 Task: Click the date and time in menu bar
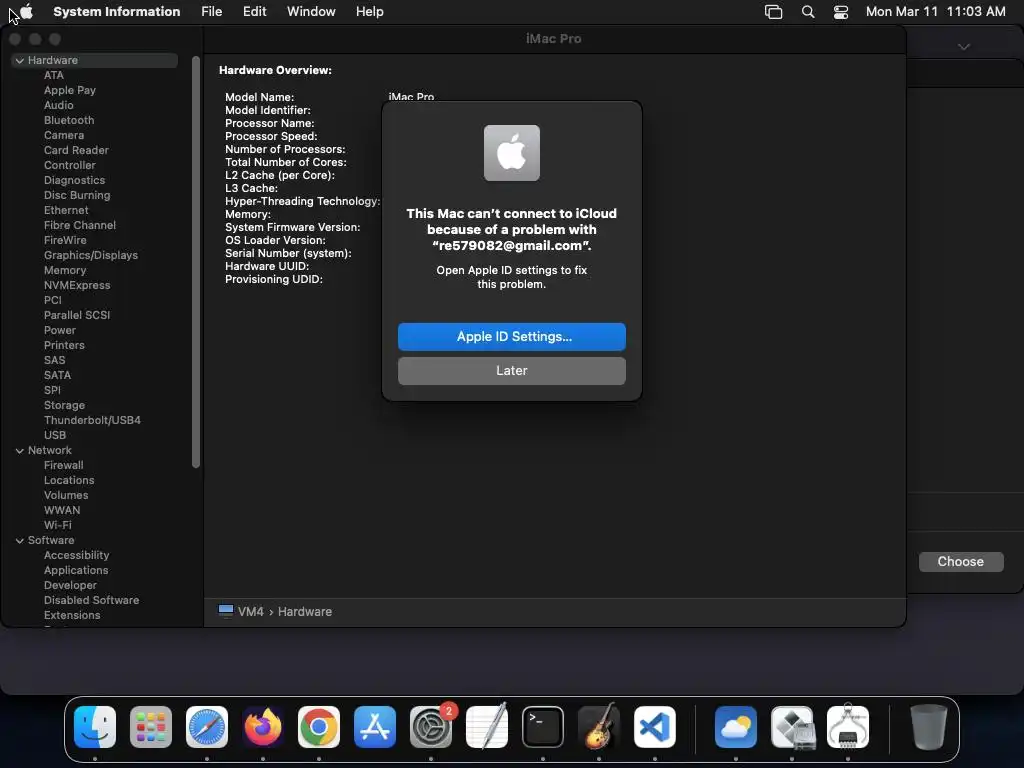935,12
